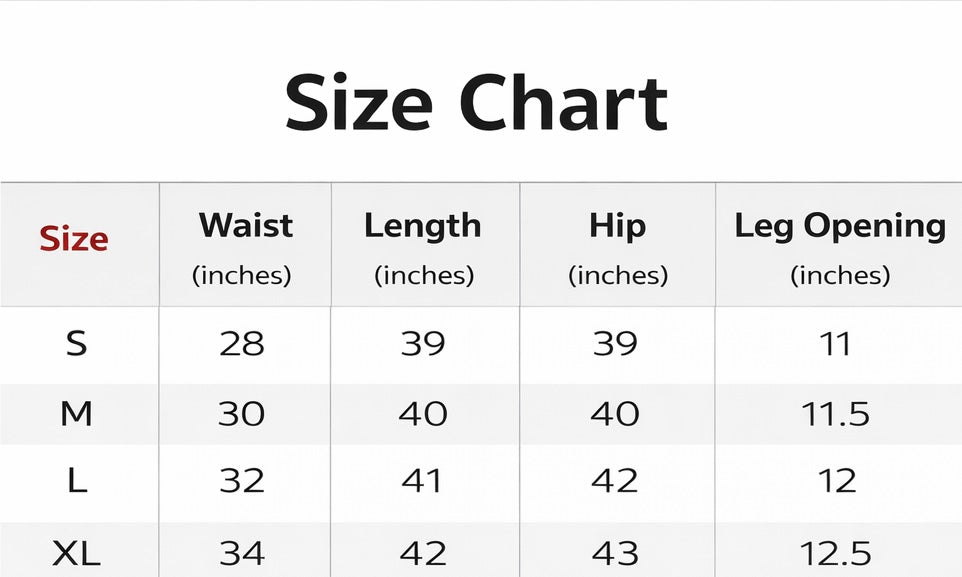Click the Leg Opening column header
This screenshot has width=962, height=577.
(x=839, y=227)
